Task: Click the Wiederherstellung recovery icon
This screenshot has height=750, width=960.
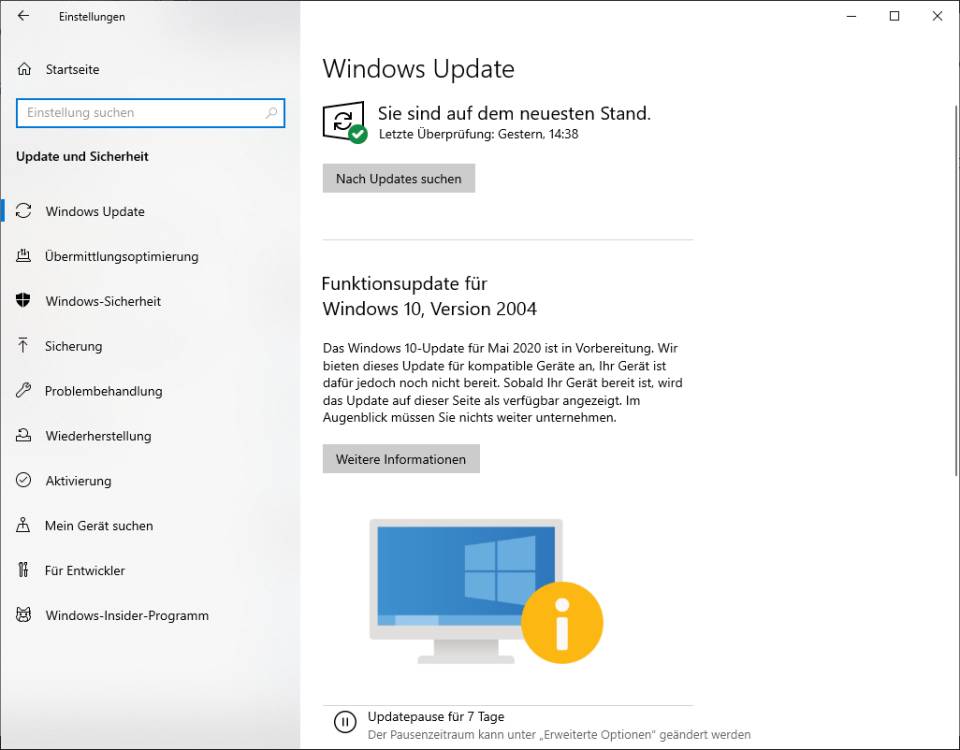Action: click(x=24, y=436)
